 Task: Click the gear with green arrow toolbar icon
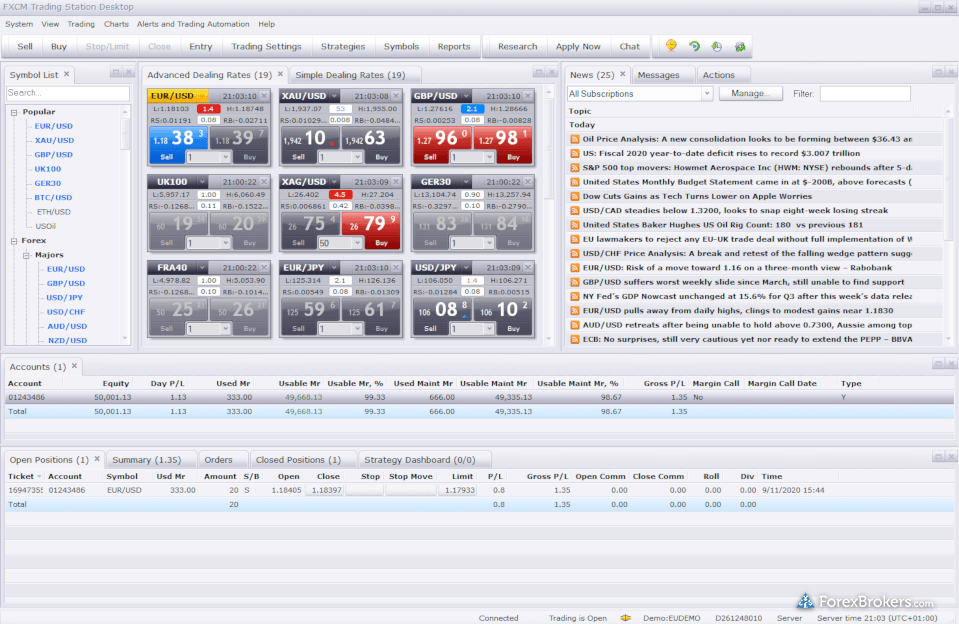coord(740,46)
